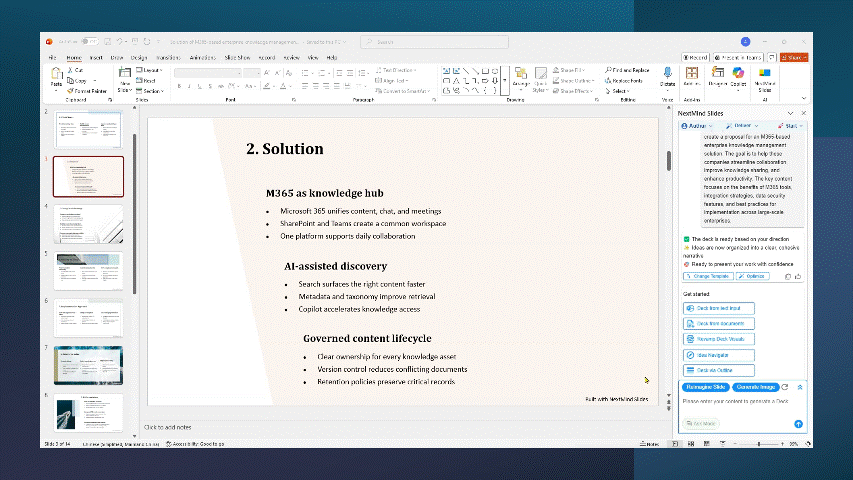This screenshot has width=853, height=480.
Task: Toggle Underline formatting
Action: [x=200, y=86]
